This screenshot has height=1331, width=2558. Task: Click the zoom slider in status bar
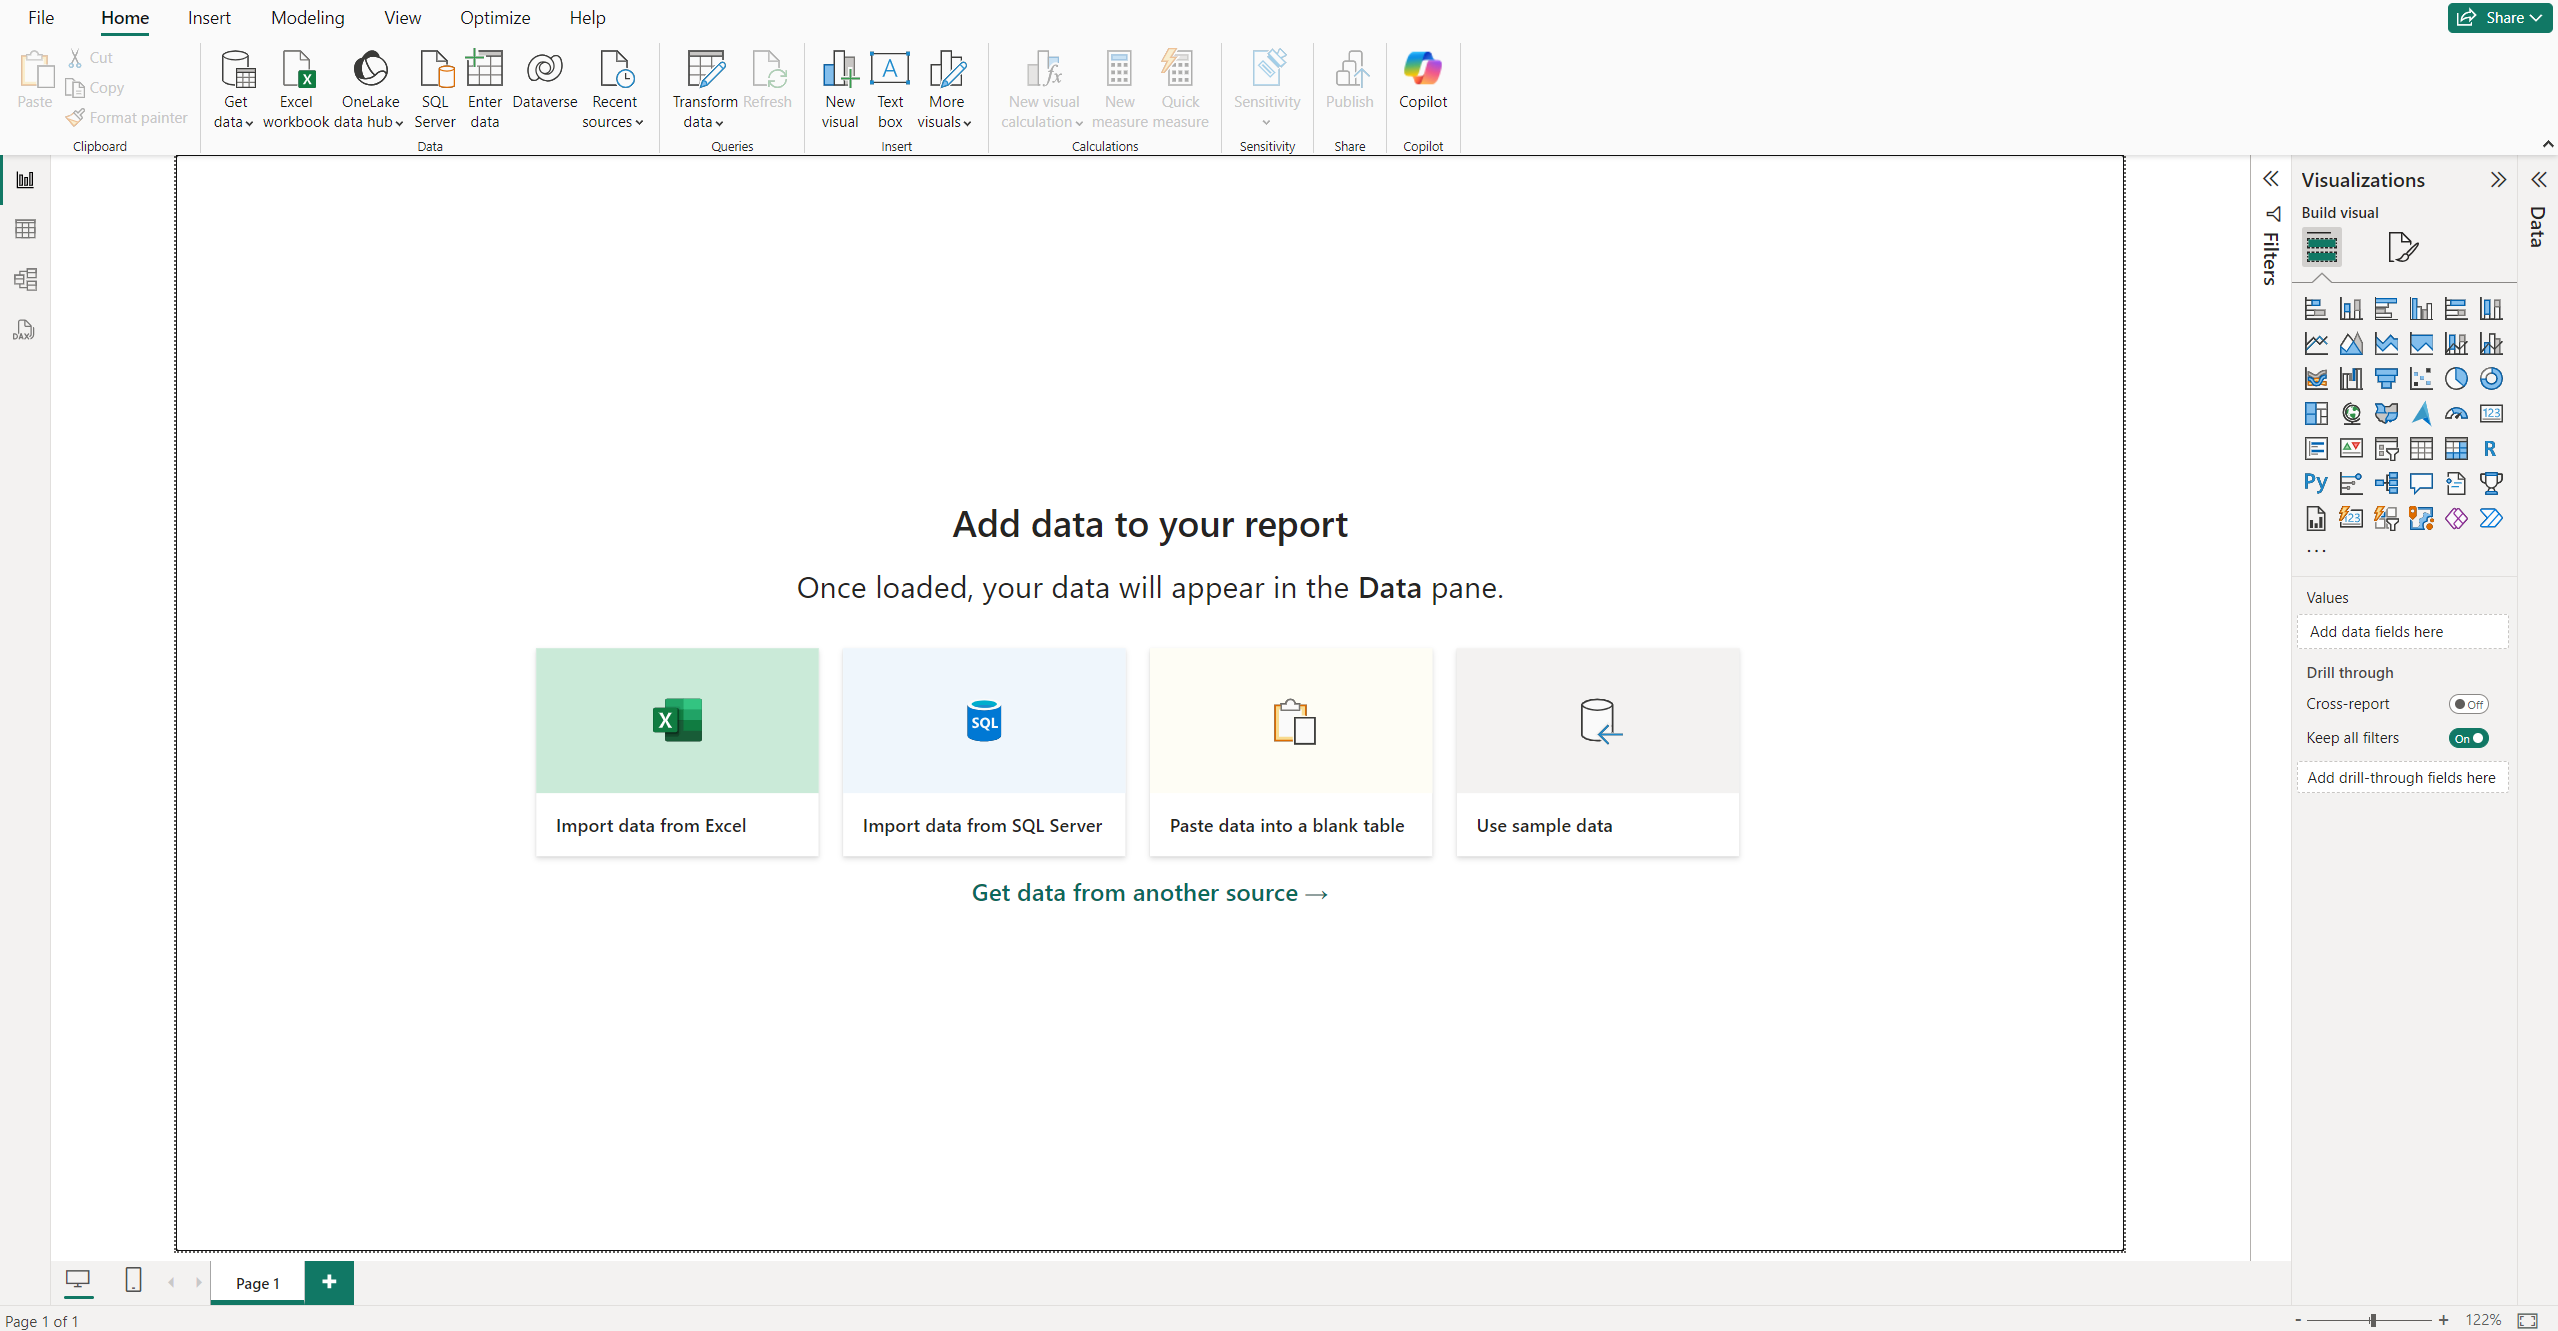pos(2372,1320)
